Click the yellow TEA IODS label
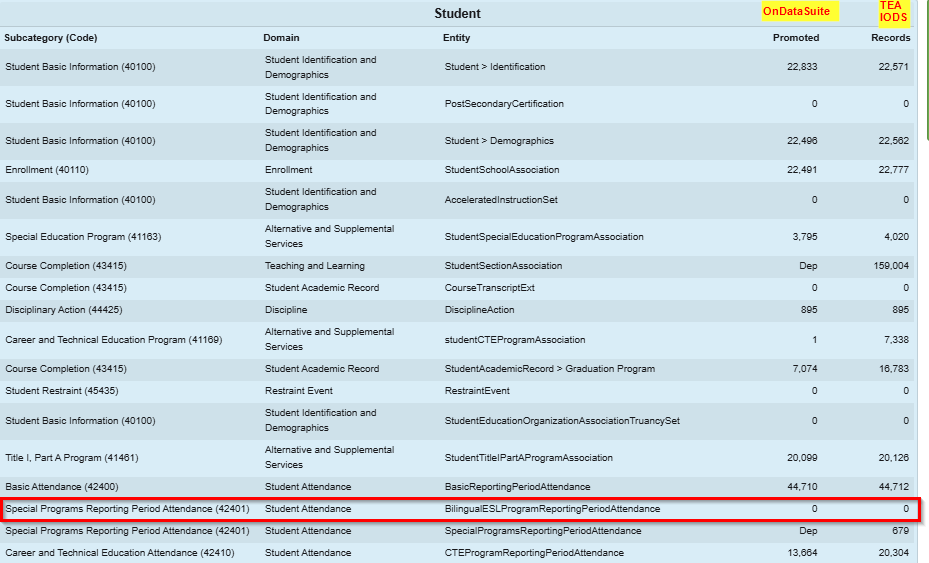929x563 pixels. coord(892,11)
